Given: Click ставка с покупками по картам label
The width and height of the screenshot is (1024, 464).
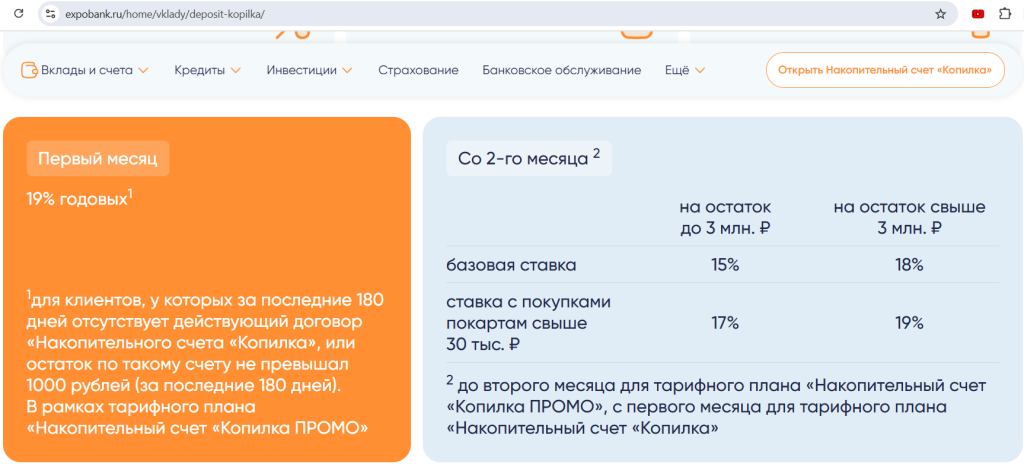Looking at the screenshot, I should tap(528, 323).
